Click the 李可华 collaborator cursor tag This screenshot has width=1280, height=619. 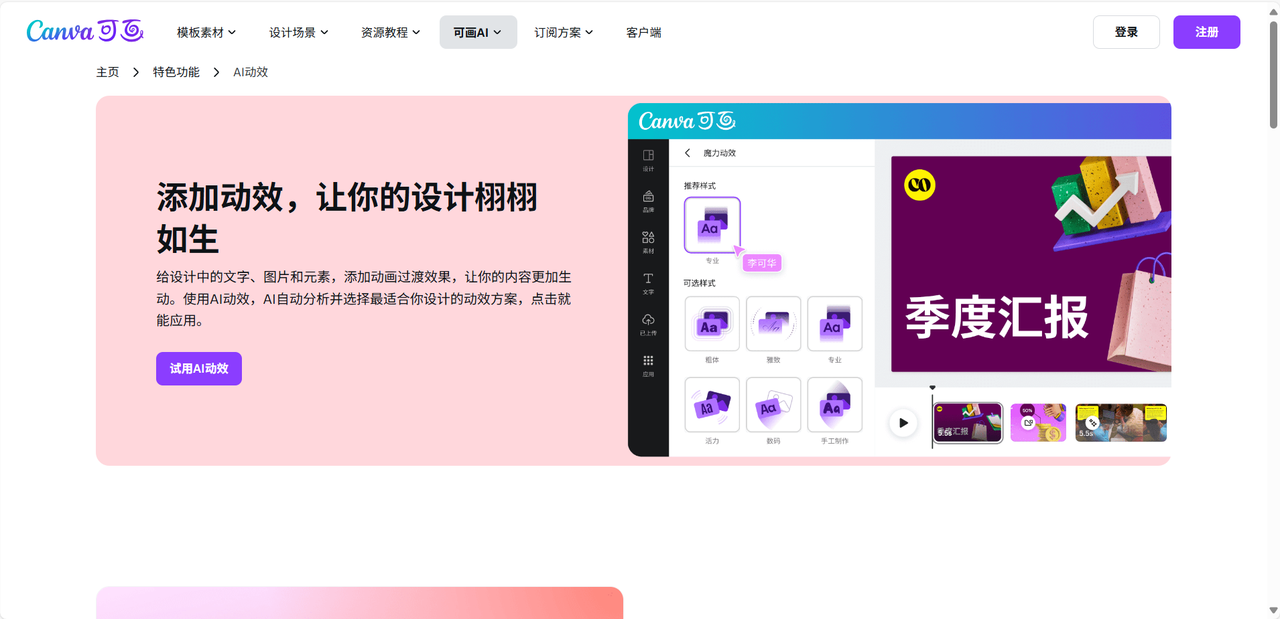[762, 262]
